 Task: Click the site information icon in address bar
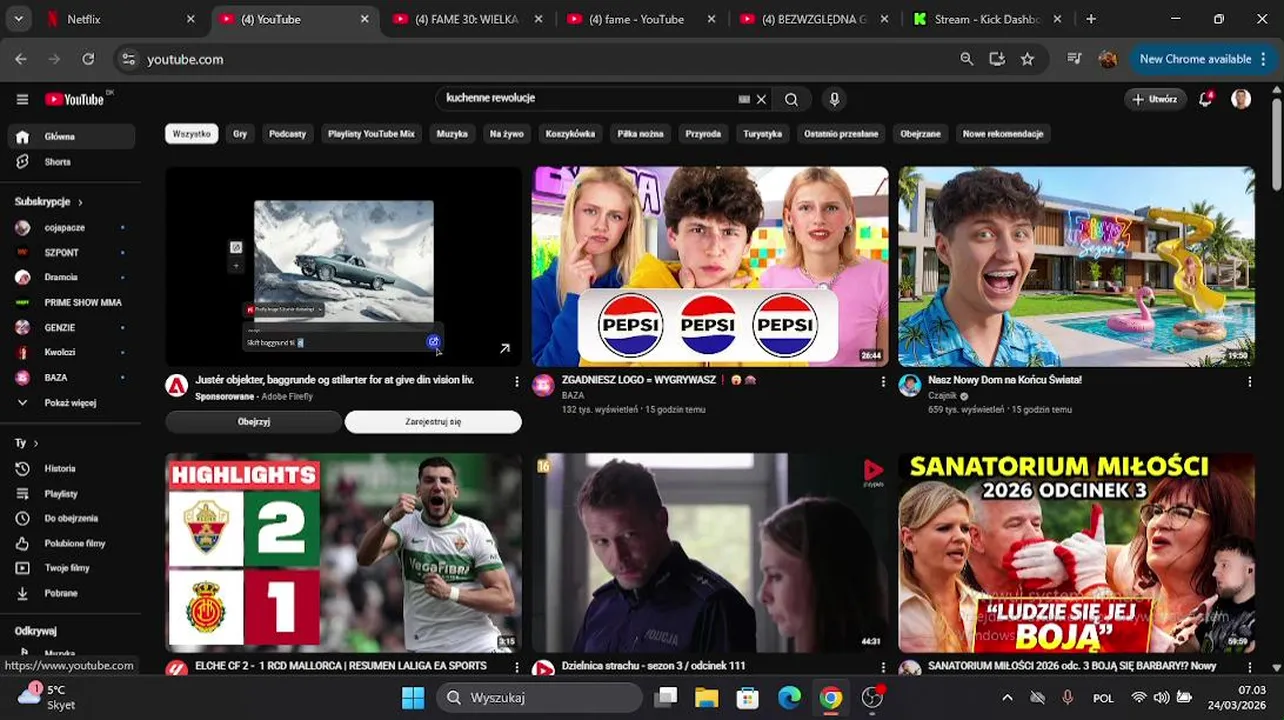pos(128,59)
